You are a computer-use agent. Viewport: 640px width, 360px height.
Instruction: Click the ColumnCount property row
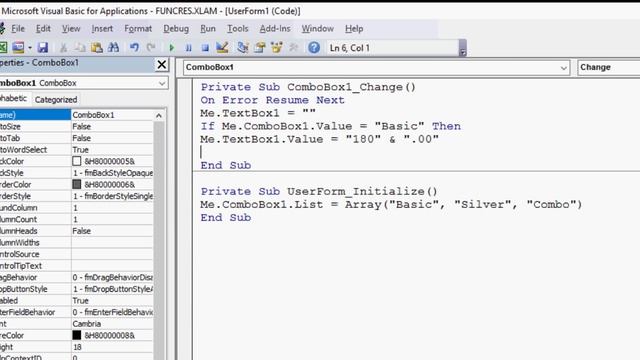tap(76, 219)
